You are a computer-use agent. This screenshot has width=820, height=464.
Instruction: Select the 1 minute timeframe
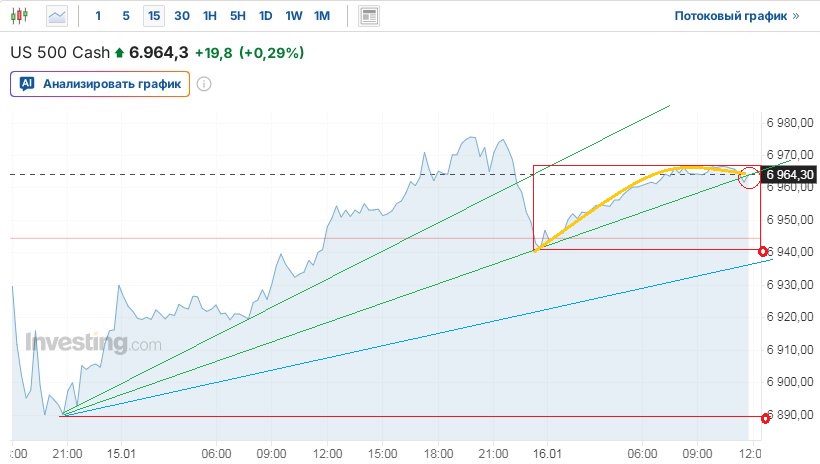tap(98, 16)
